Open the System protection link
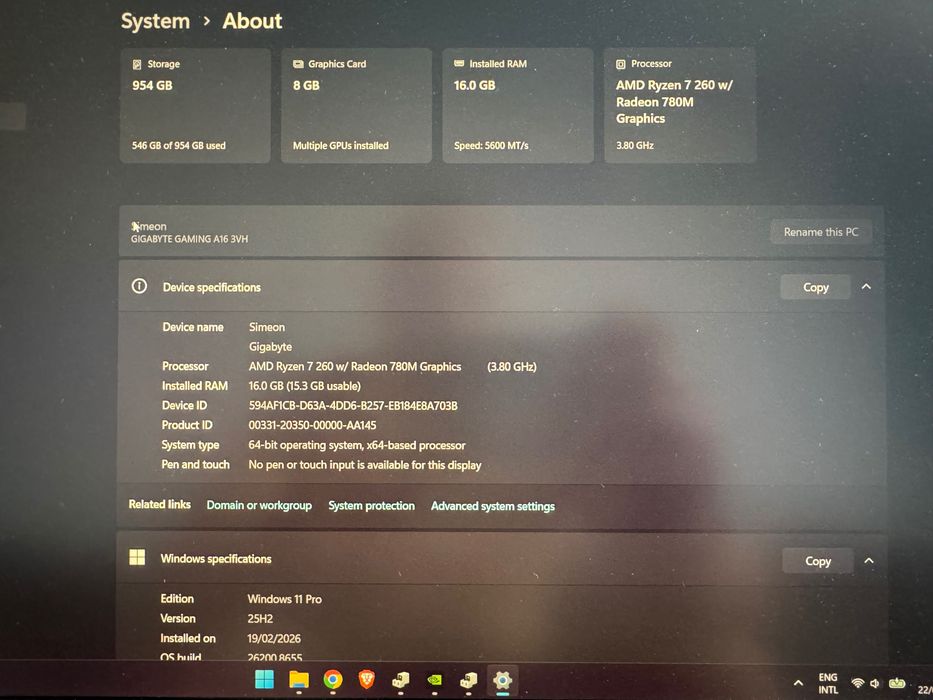The width and height of the screenshot is (933, 700). click(371, 505)
